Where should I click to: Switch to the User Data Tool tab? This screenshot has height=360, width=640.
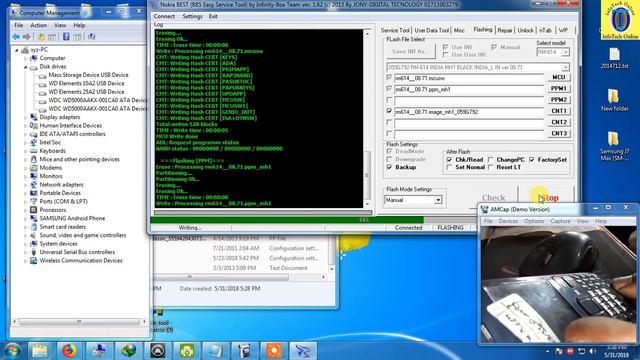(431, 31)
